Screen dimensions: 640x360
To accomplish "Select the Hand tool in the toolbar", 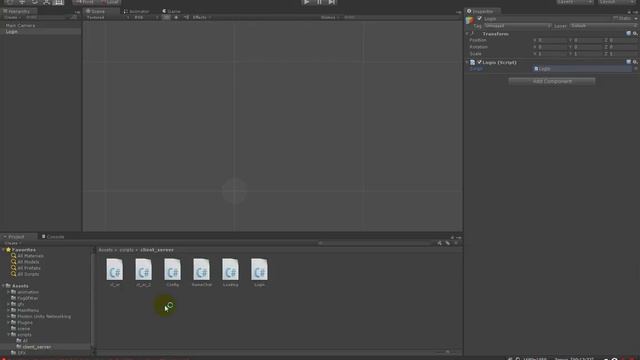I will pos(10,2).
